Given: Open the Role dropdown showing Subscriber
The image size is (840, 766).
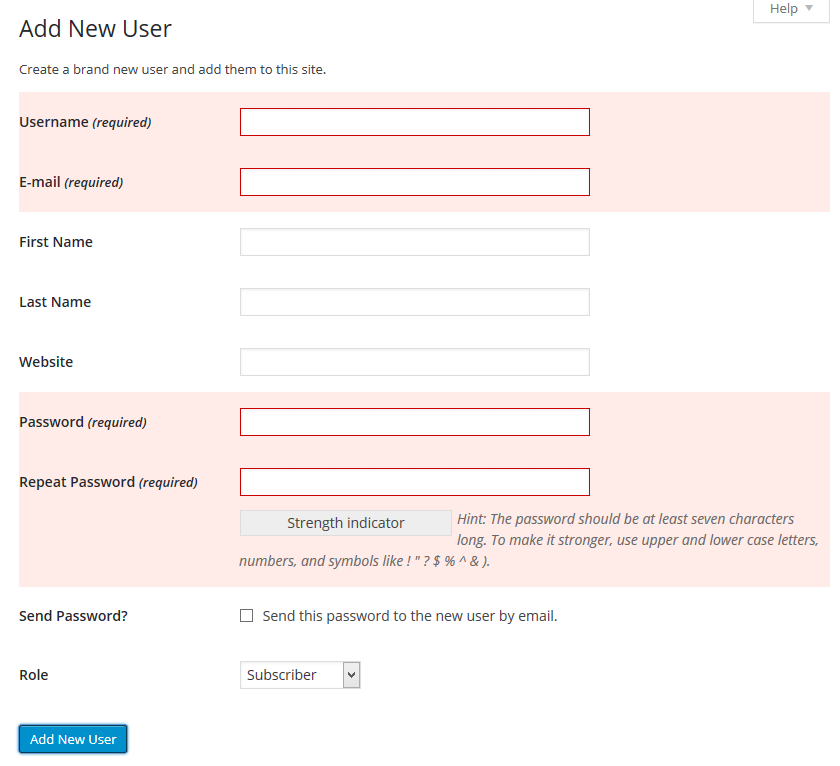Looking at the screenshot, I should click(300, 675).
